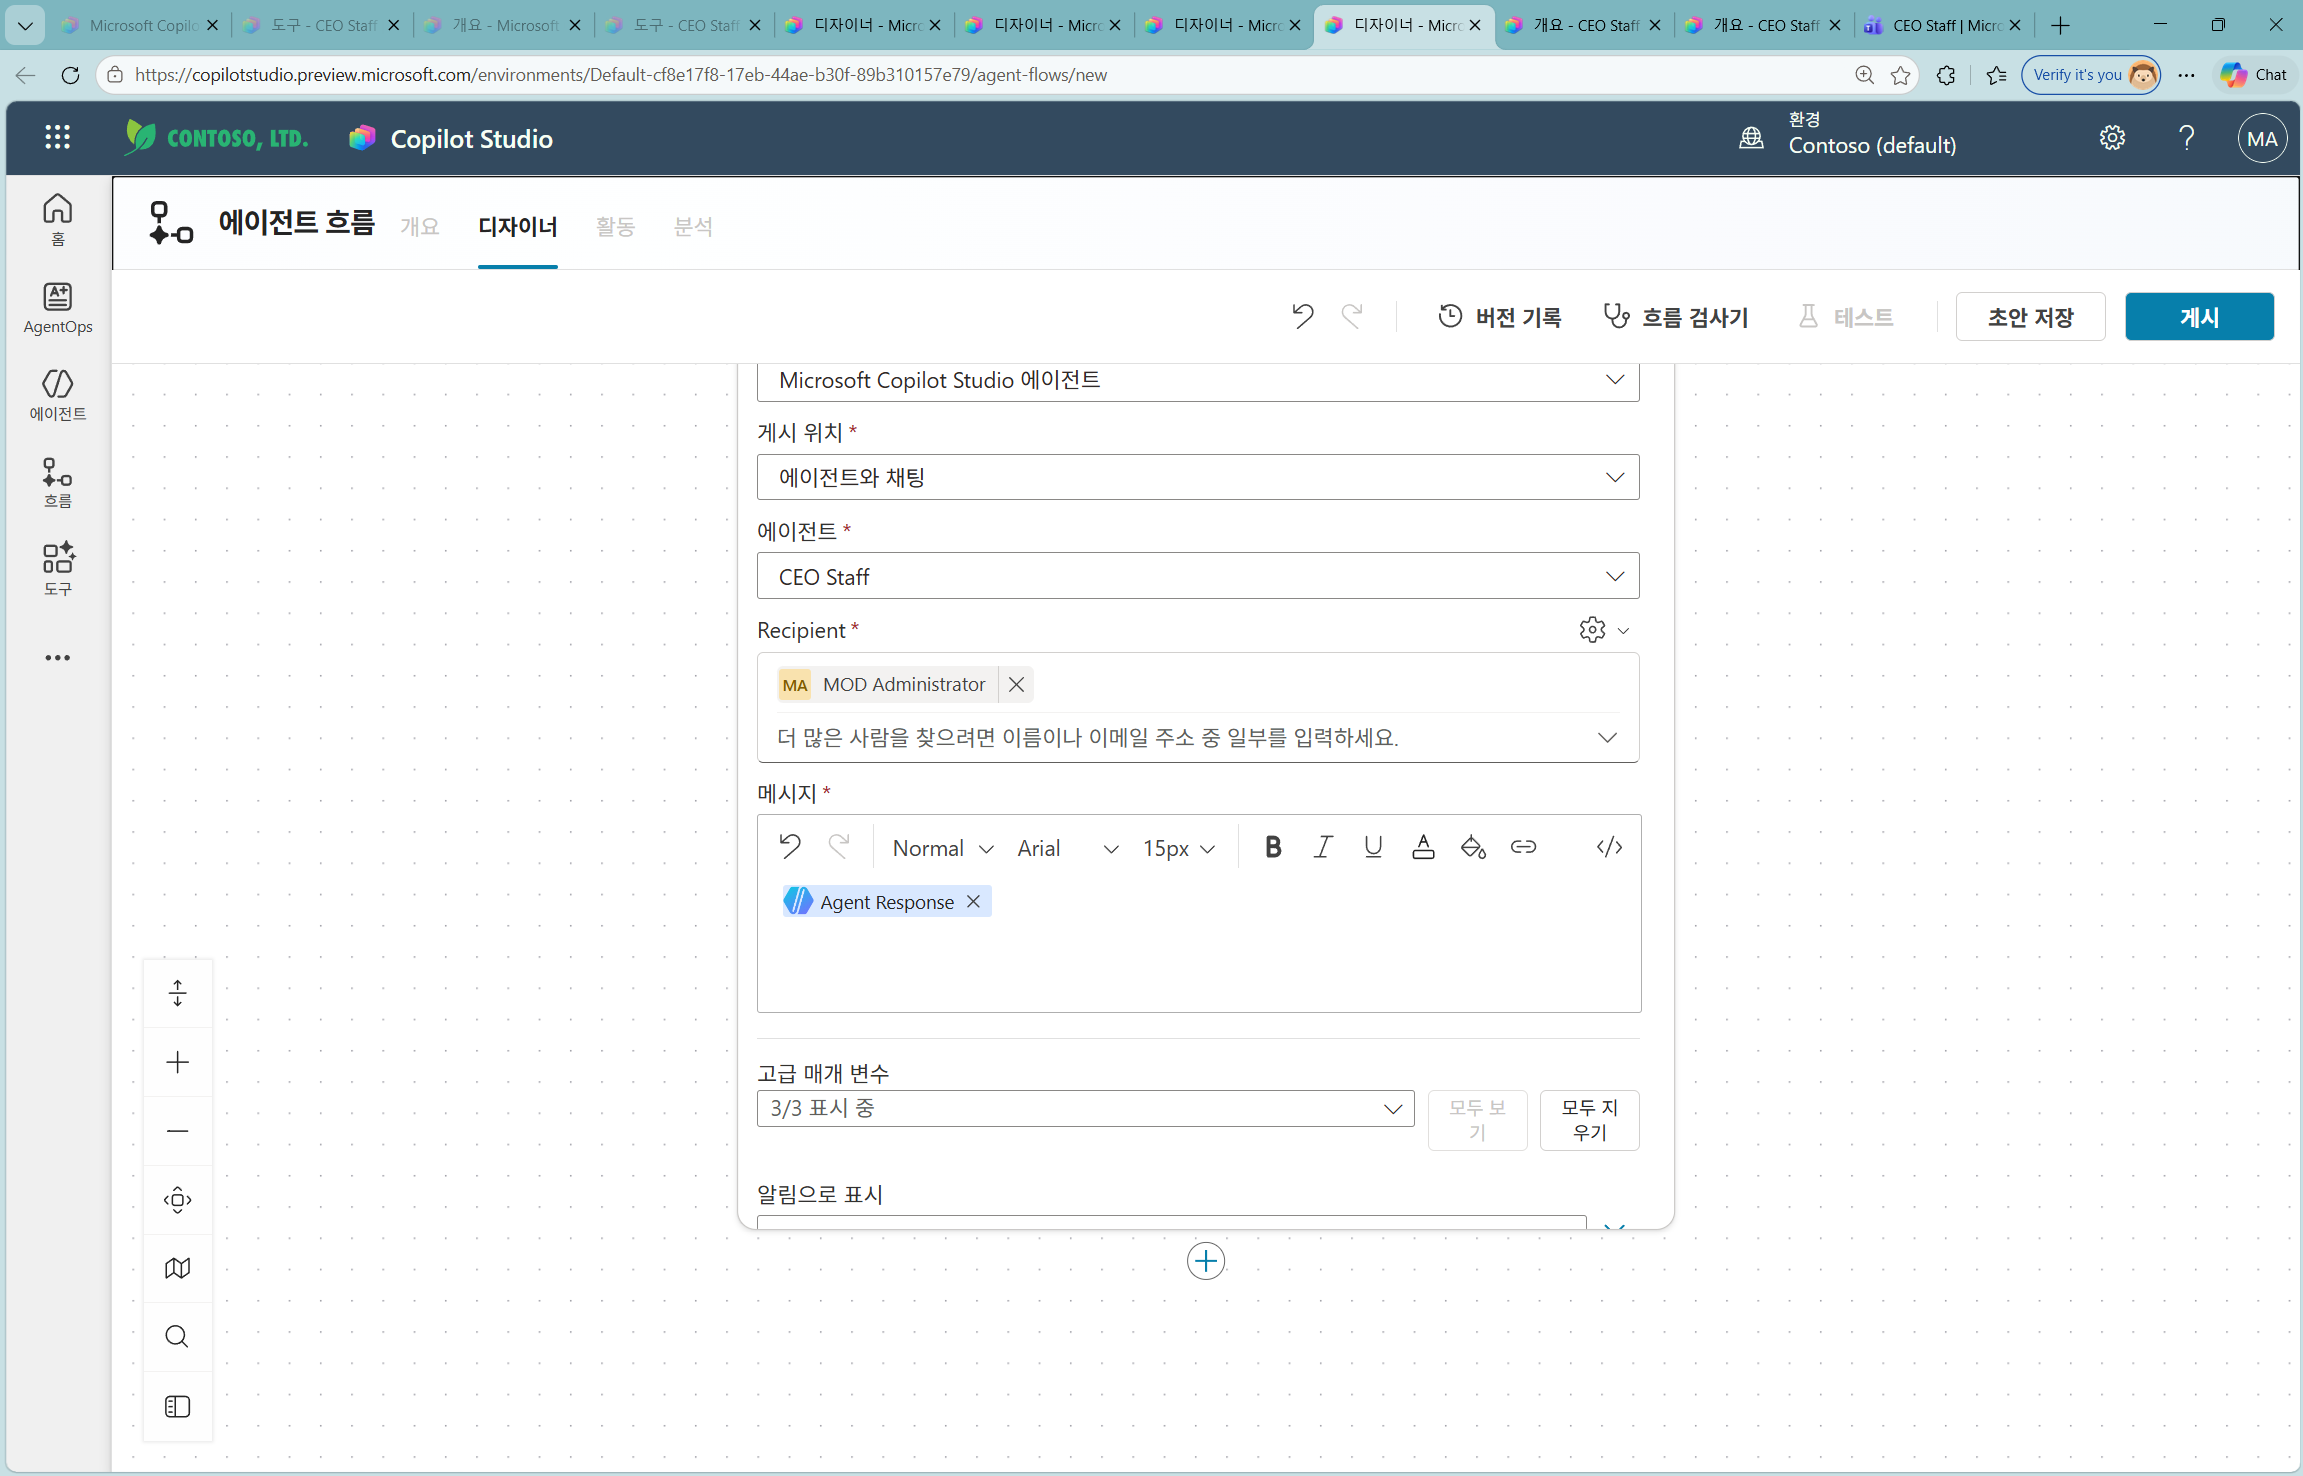Viewport: 2303px width, 1476px height.
Task: Search the flow canvas
Action: (x=177, y=1337)
